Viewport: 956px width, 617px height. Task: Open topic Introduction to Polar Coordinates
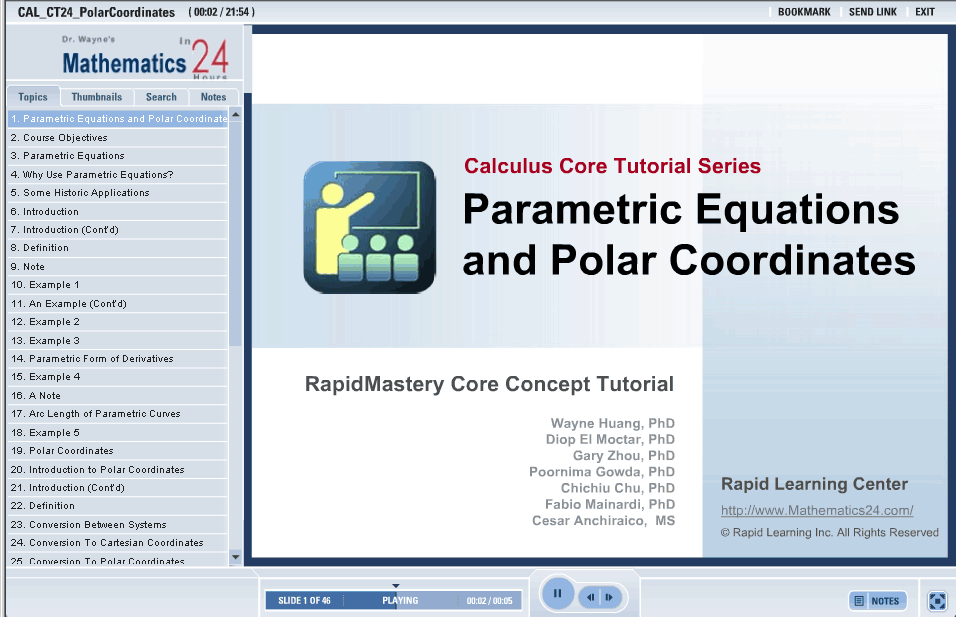coord(118,469)
